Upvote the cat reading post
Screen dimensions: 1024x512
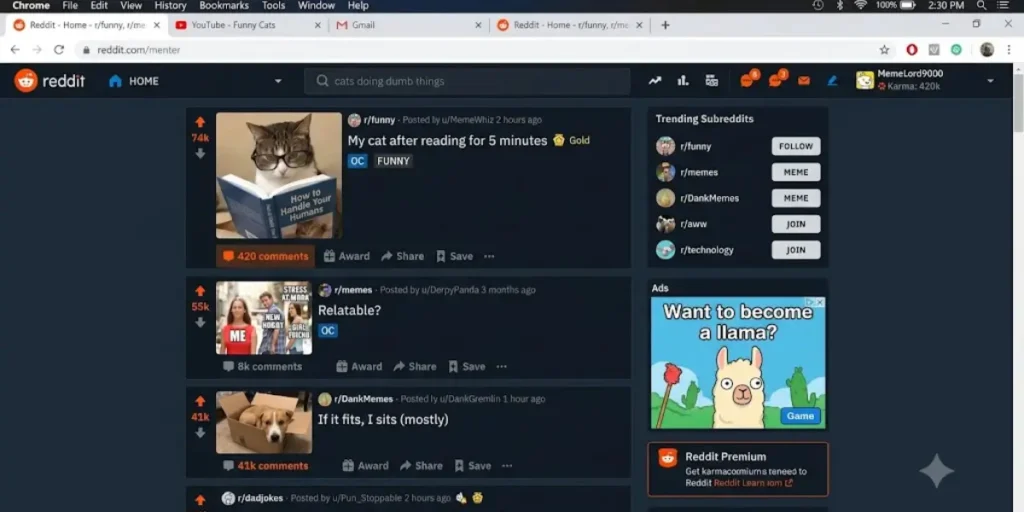click(200, 122)
